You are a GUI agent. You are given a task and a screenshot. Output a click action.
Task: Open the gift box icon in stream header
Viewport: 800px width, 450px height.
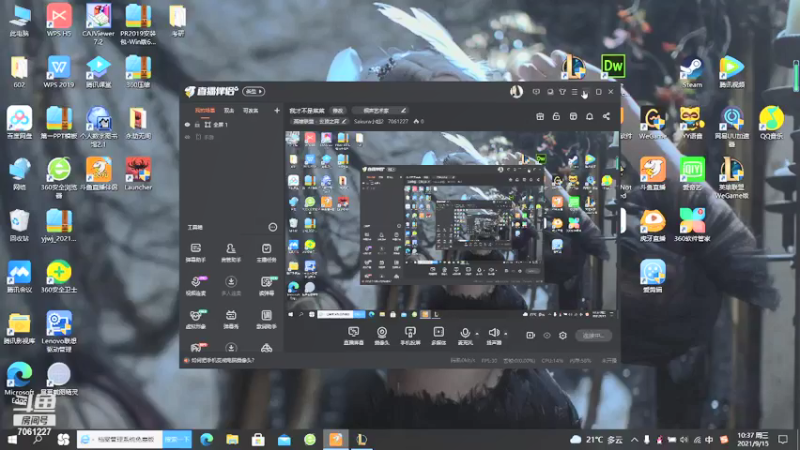pyautogui.click(x=540, y=116)
